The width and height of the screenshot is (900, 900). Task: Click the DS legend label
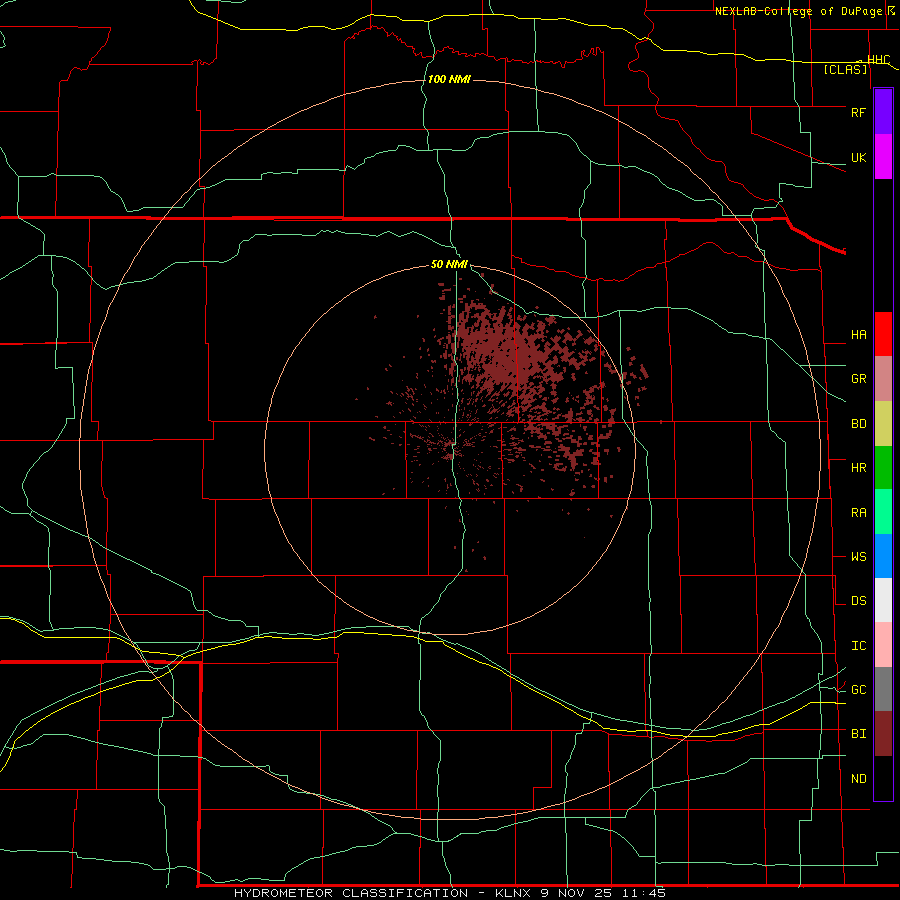[858, 601]
